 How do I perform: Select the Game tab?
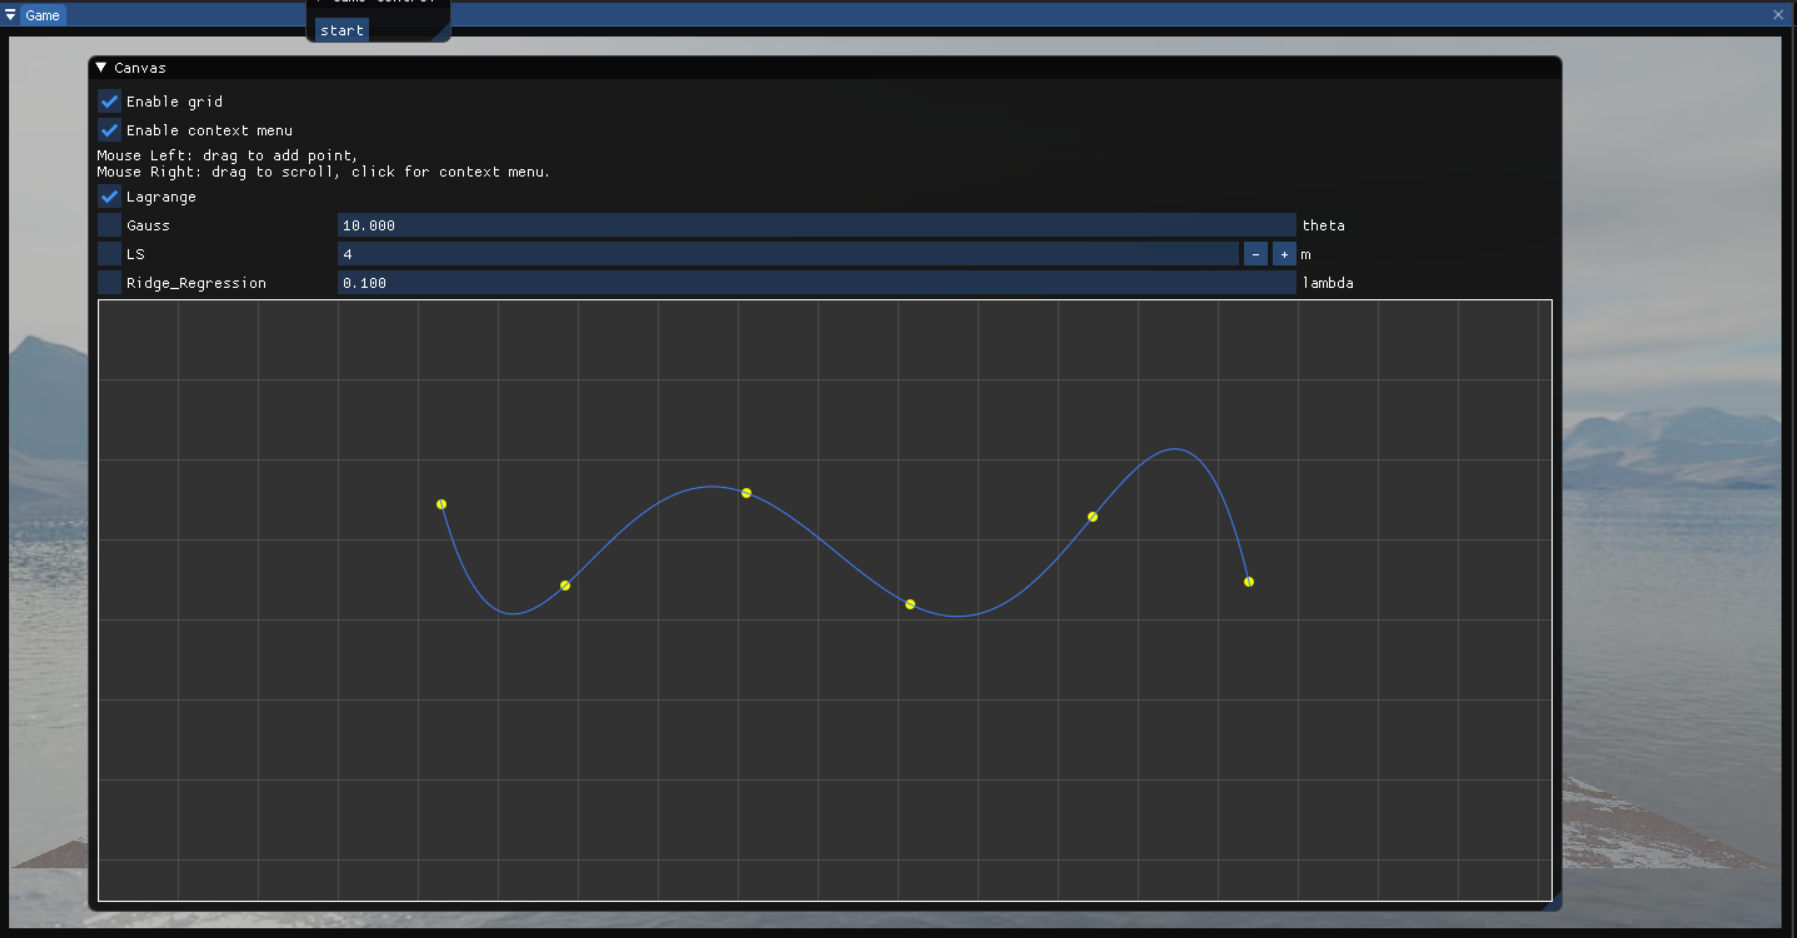coord(43,15)
